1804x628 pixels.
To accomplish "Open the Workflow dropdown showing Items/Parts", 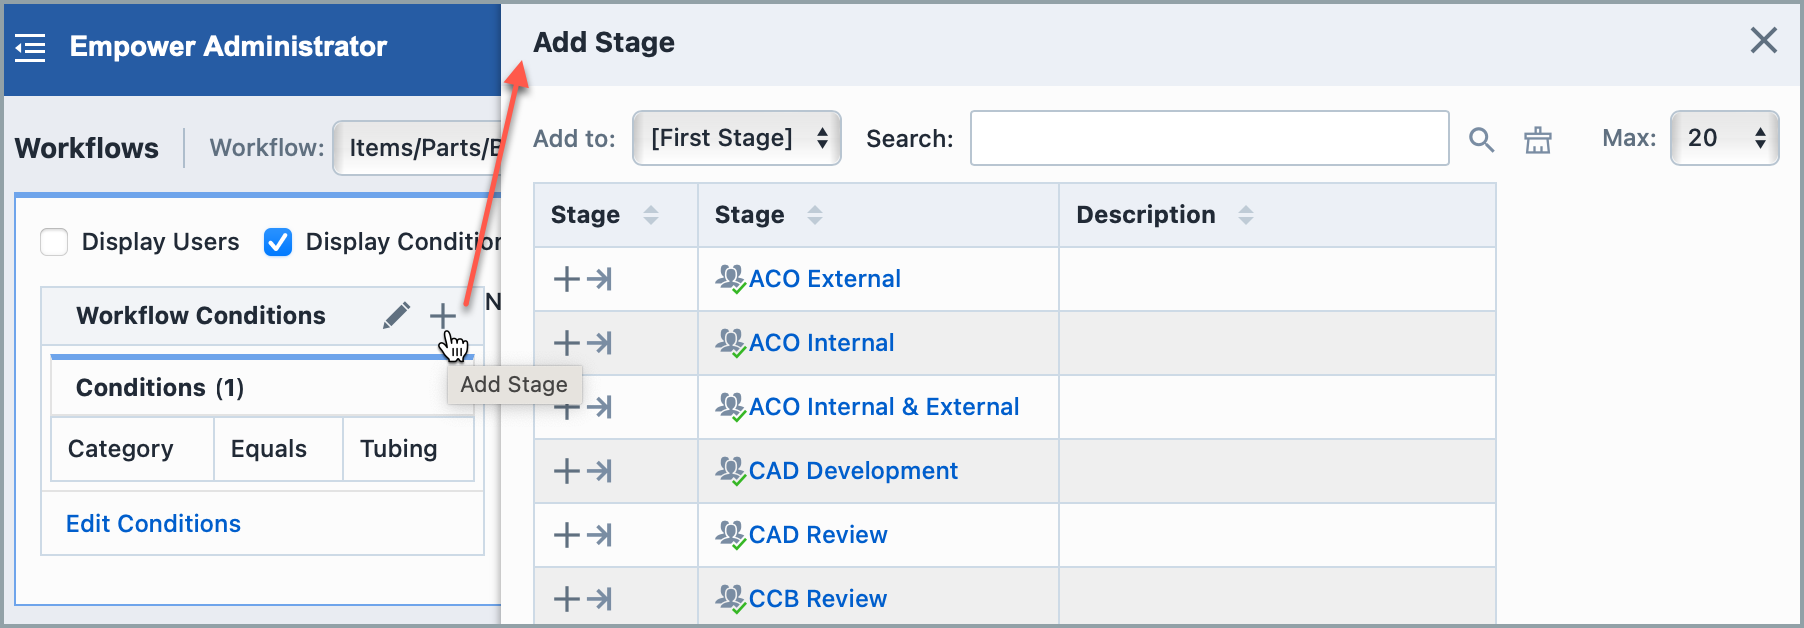I will click(417, 148).
